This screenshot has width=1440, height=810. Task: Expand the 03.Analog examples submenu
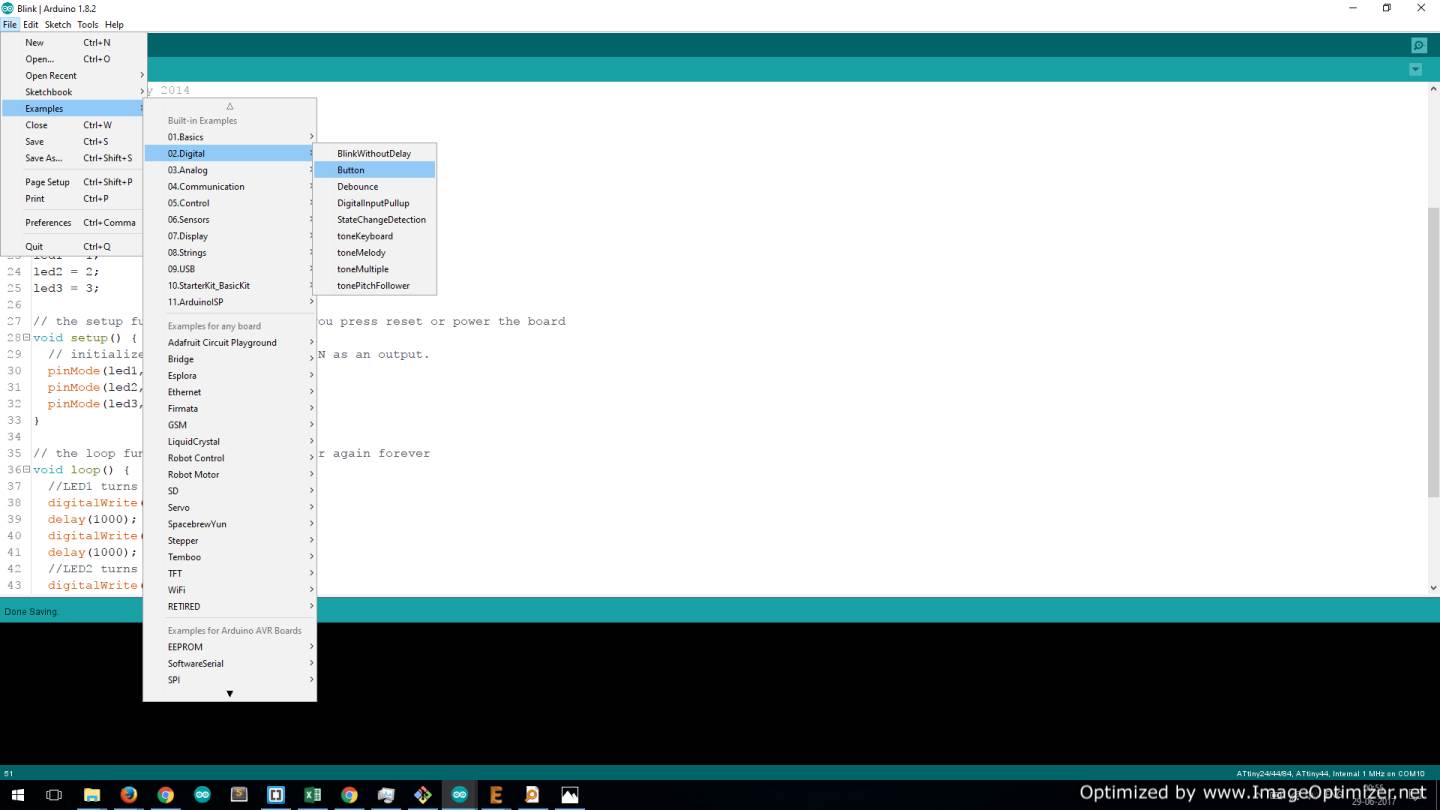coord(230,170)
